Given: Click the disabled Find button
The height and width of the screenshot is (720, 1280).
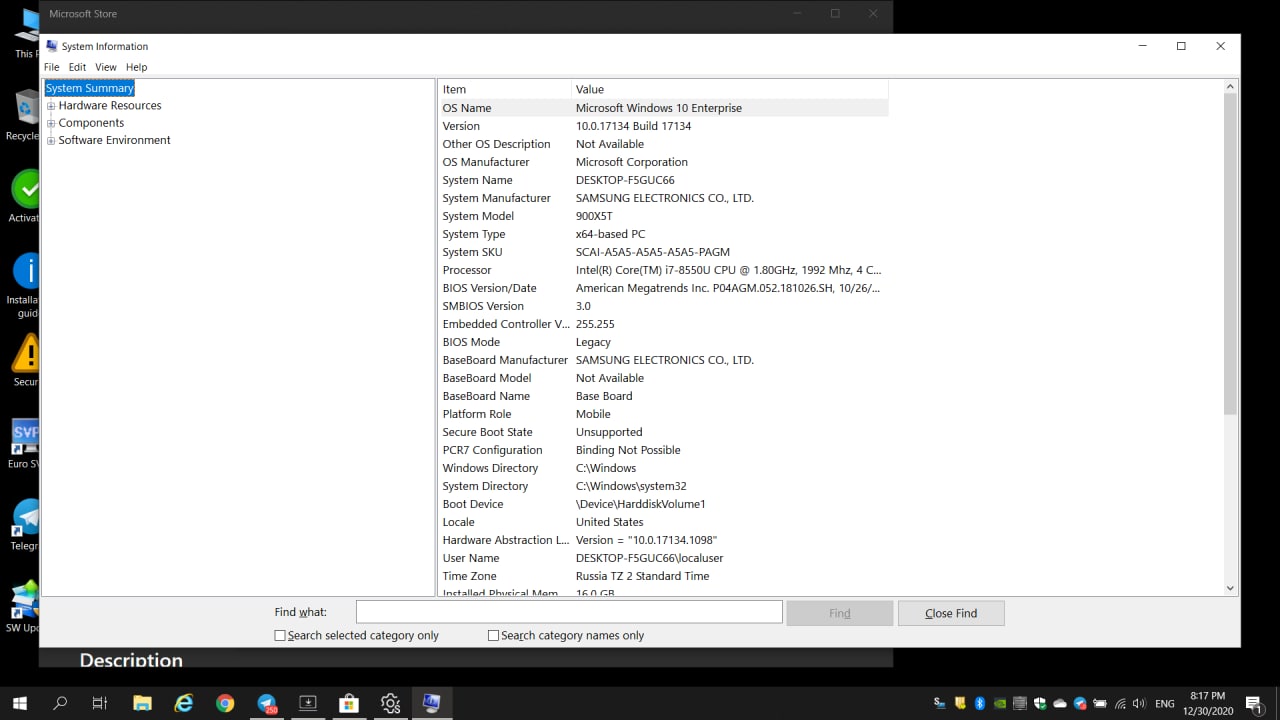Looking at the screenshot, I should click(x=840, y=613).
